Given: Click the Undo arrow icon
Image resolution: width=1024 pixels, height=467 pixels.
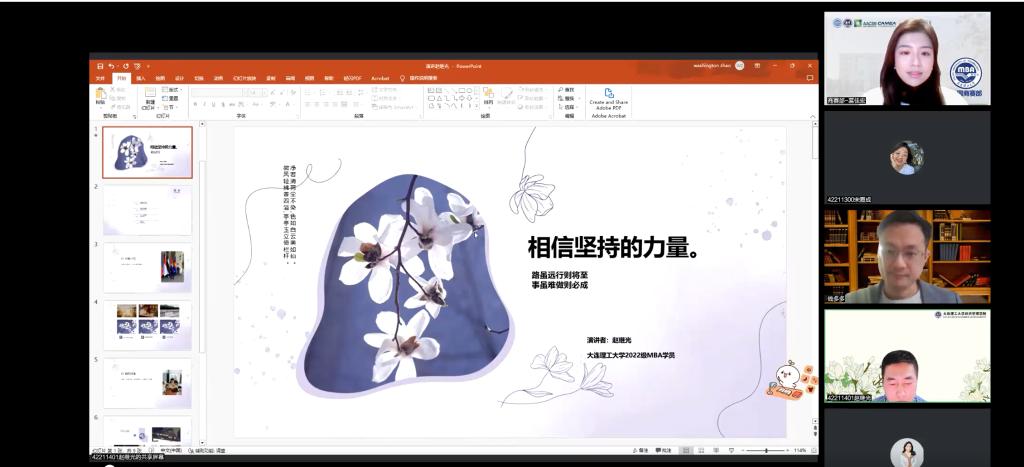Looking at the screenshot, I should click(x=111, y=66).
